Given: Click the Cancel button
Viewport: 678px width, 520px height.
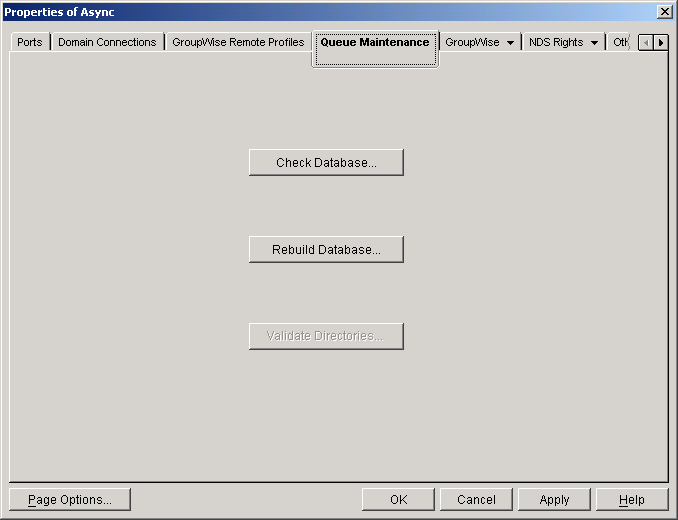Looking at the screenshot, I should pos(476,500).
